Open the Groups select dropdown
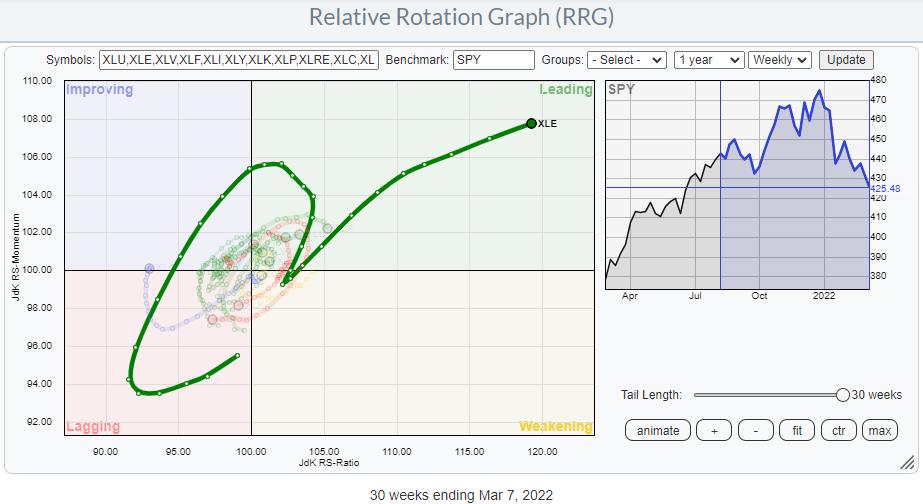Screen dimensions: 923x504 click(626, 60)
